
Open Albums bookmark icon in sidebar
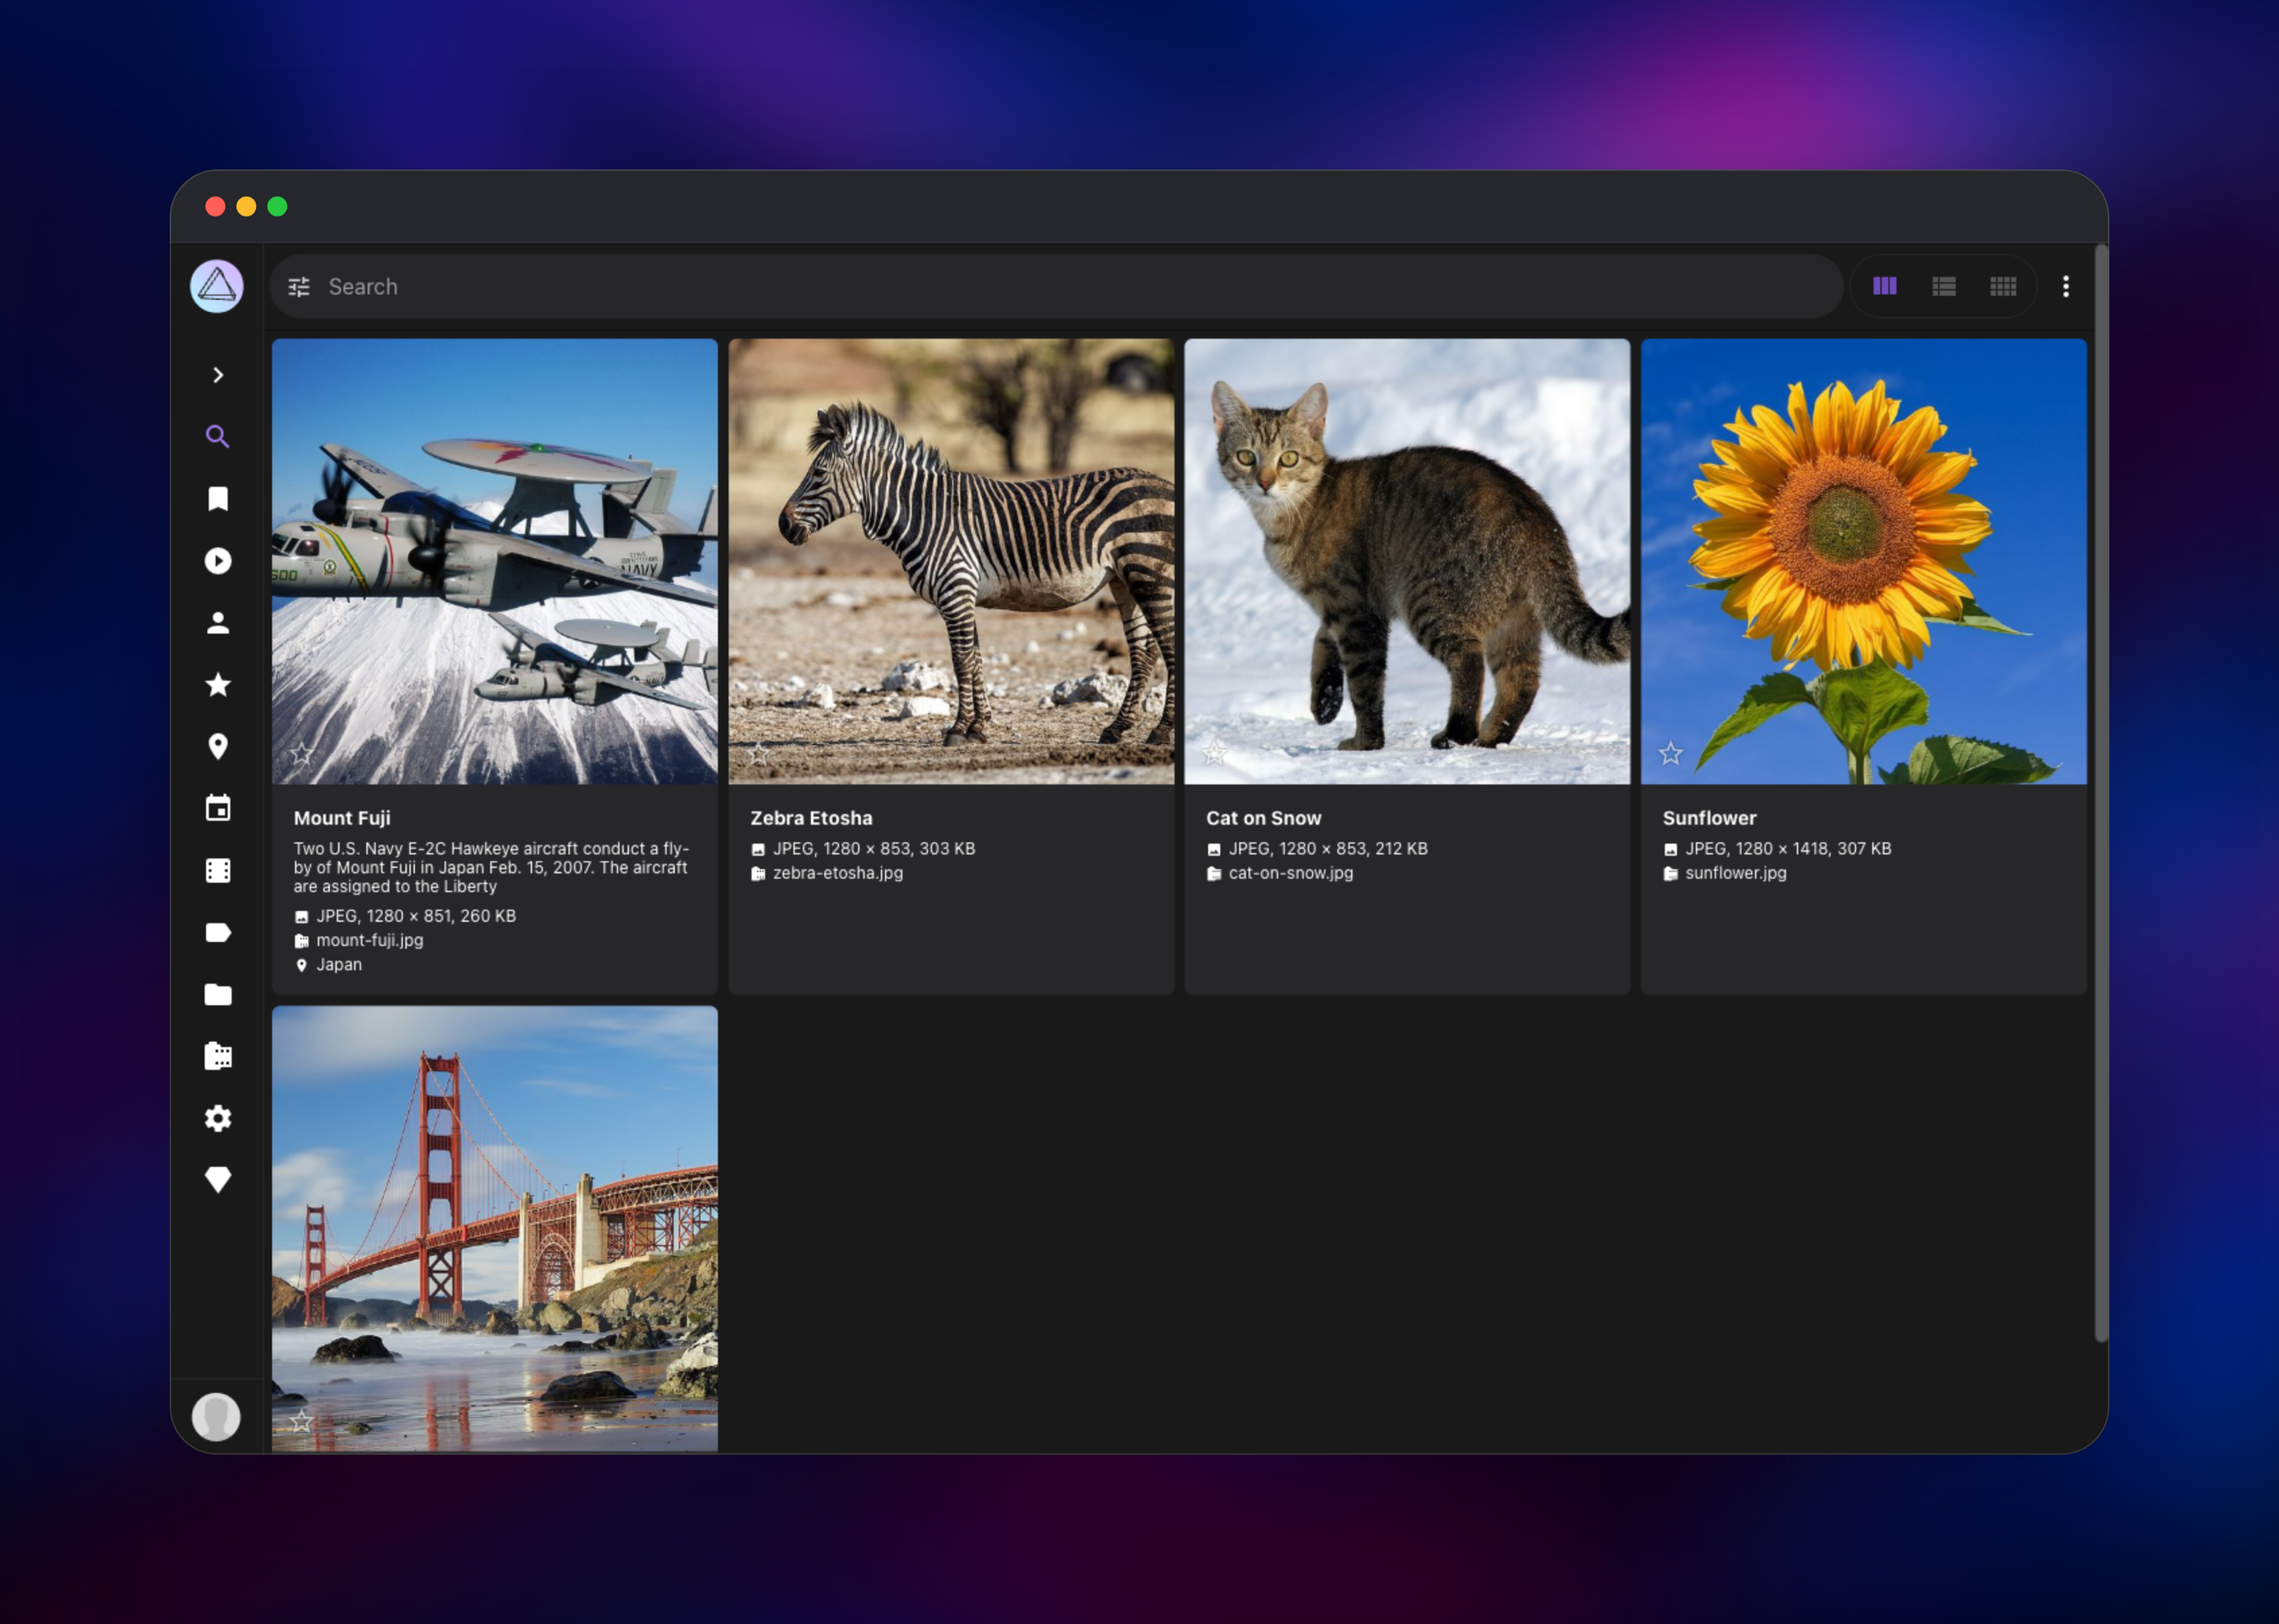pyautogui.click(x=218, y=499)
